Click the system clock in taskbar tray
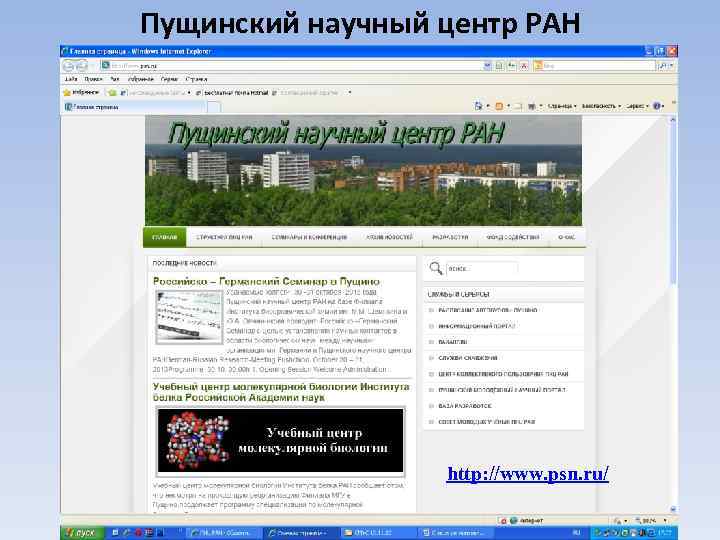720x540 pixels. coord(664,533)
